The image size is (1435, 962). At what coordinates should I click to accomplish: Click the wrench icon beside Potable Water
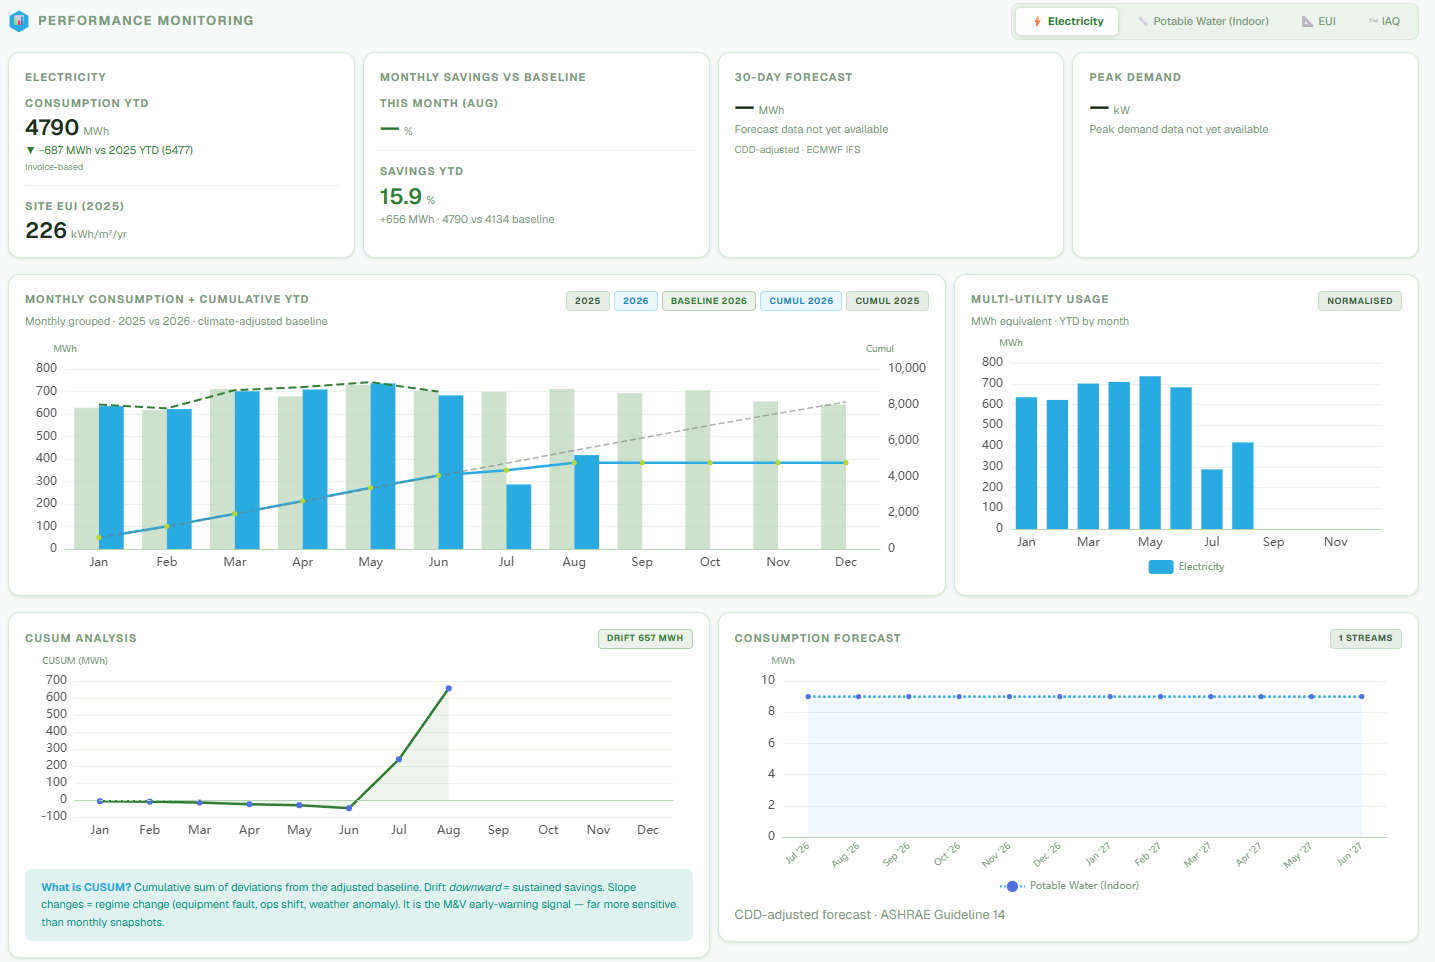(x=1143, y=21)
